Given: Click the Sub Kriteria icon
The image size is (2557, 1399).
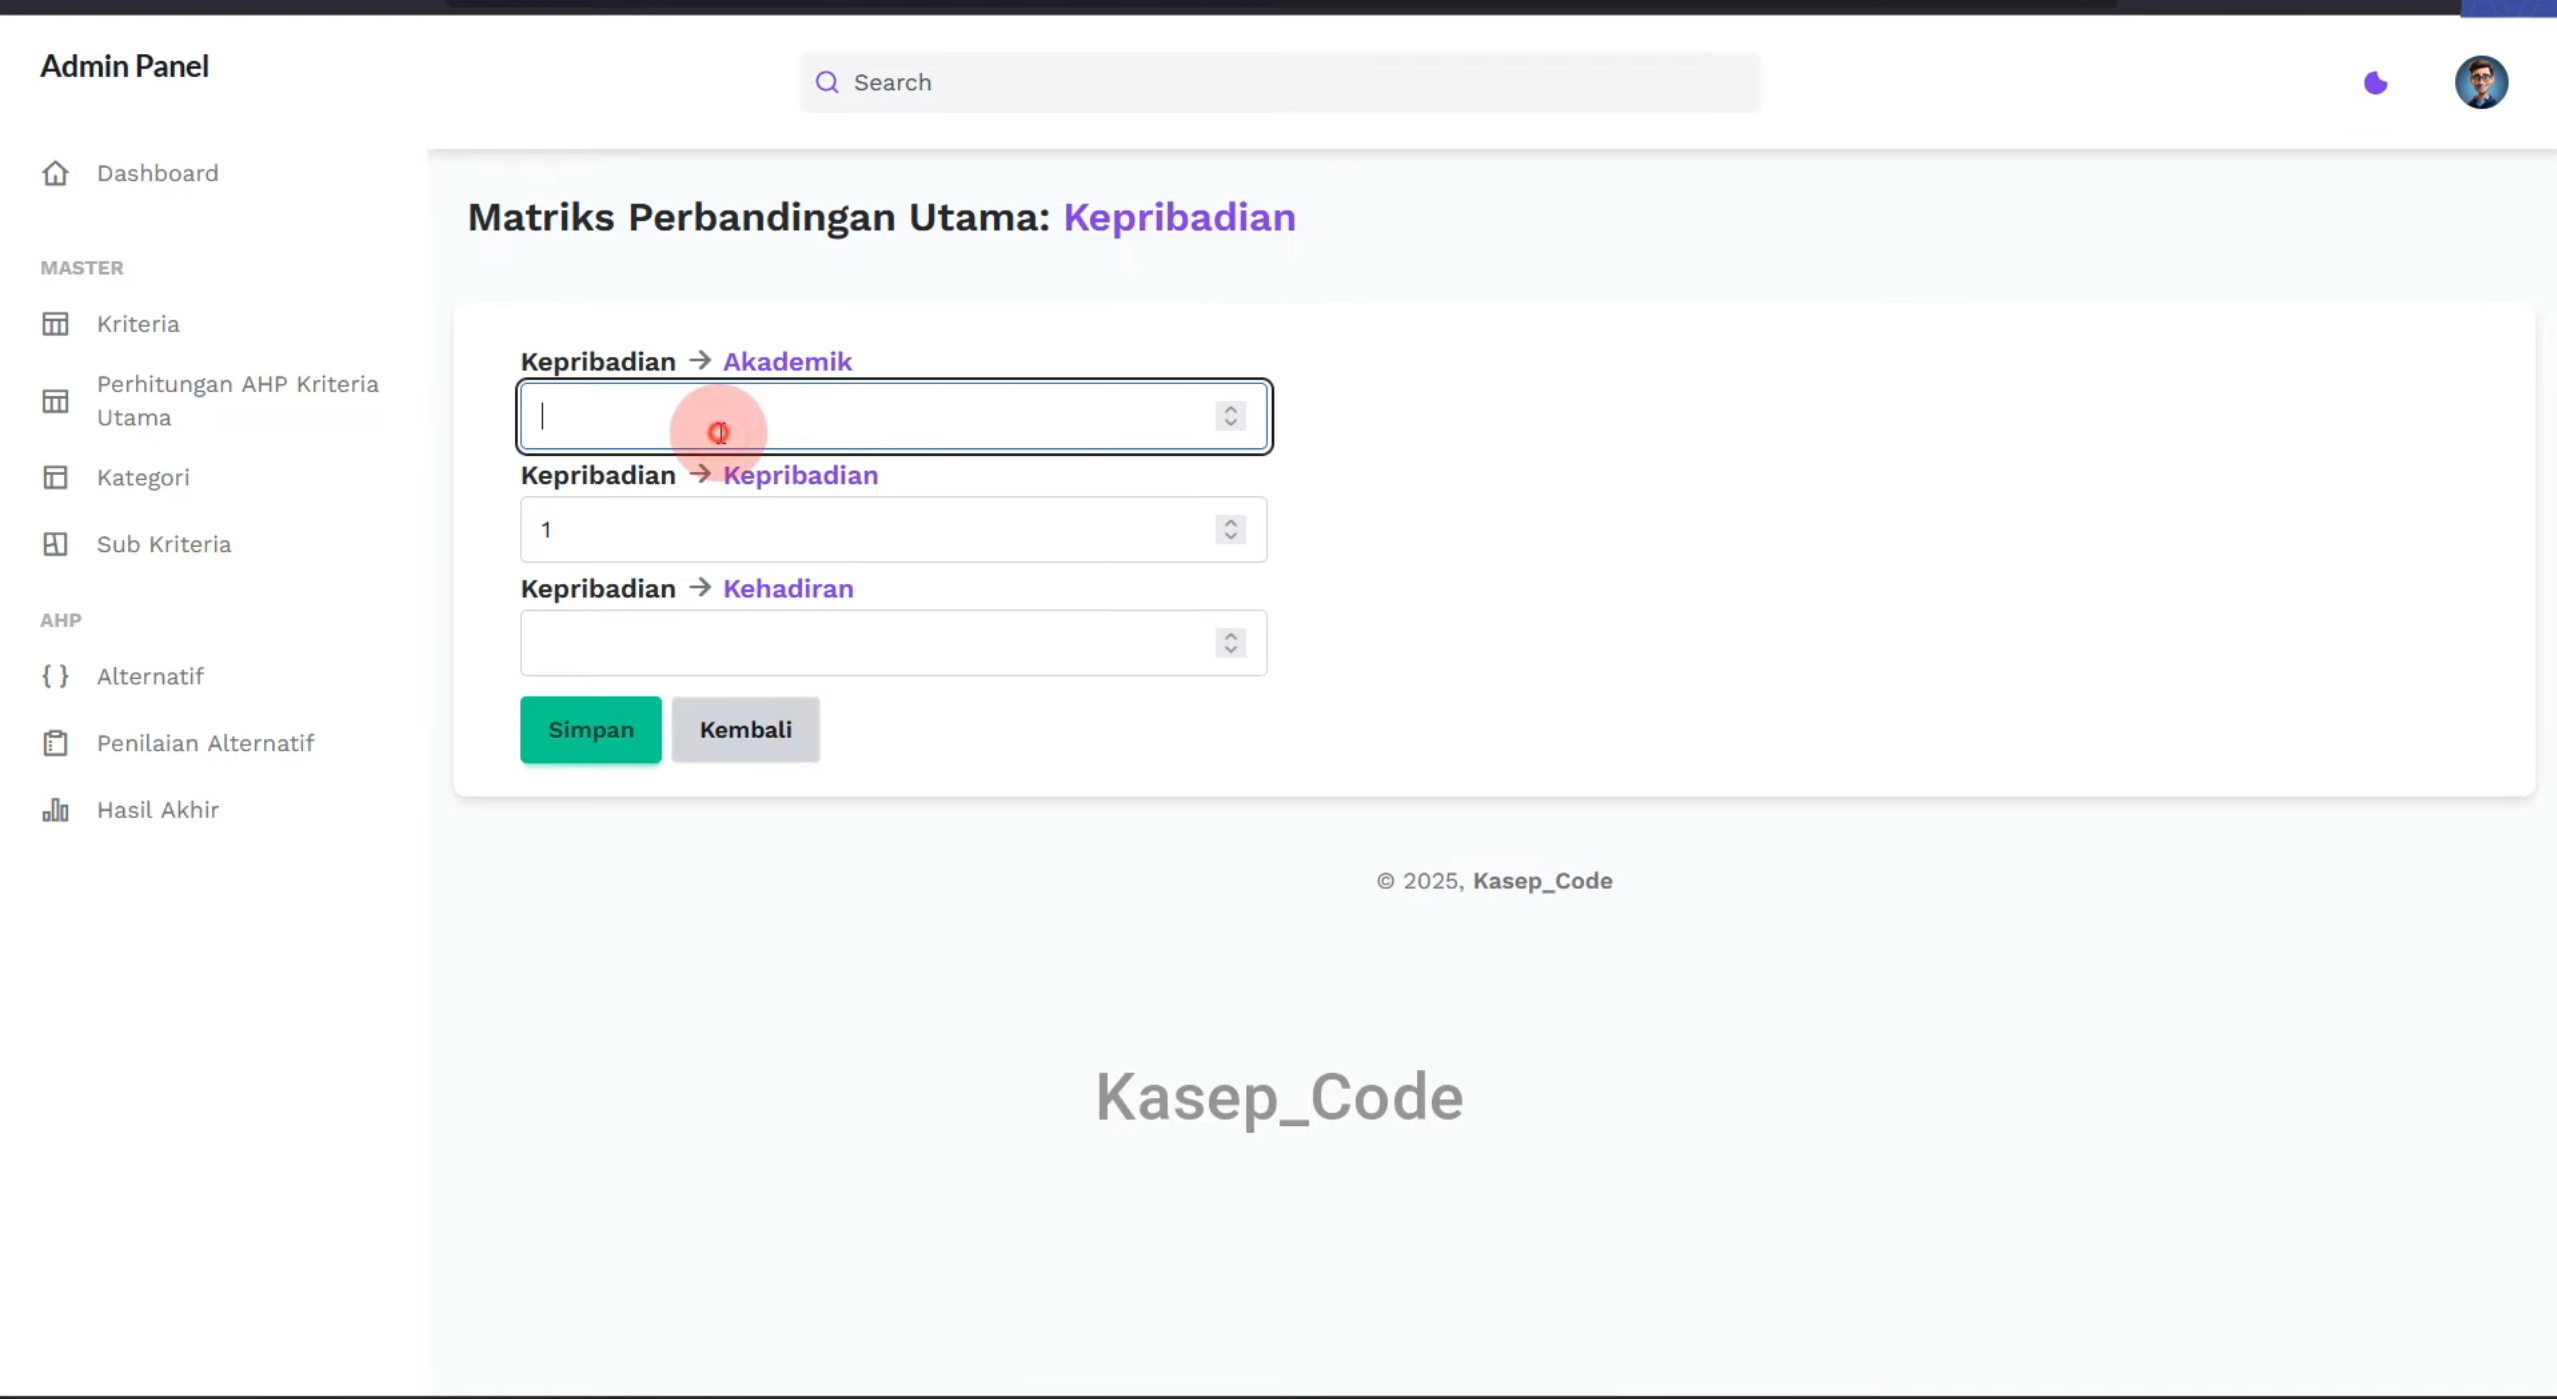Looking at the screenshot, I should 55,544.
